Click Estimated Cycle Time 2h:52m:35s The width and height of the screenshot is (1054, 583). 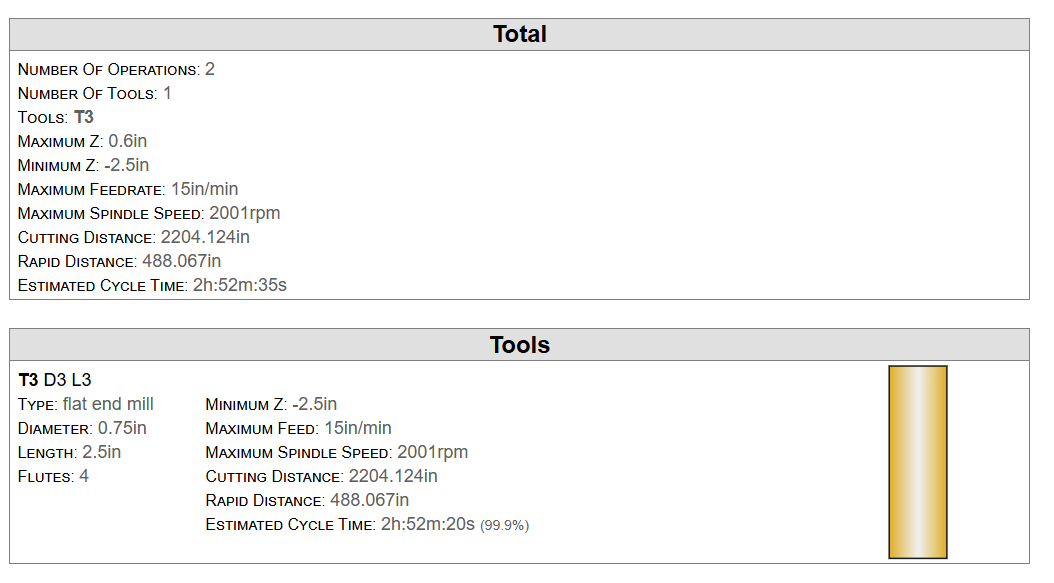tap(240, 285)
